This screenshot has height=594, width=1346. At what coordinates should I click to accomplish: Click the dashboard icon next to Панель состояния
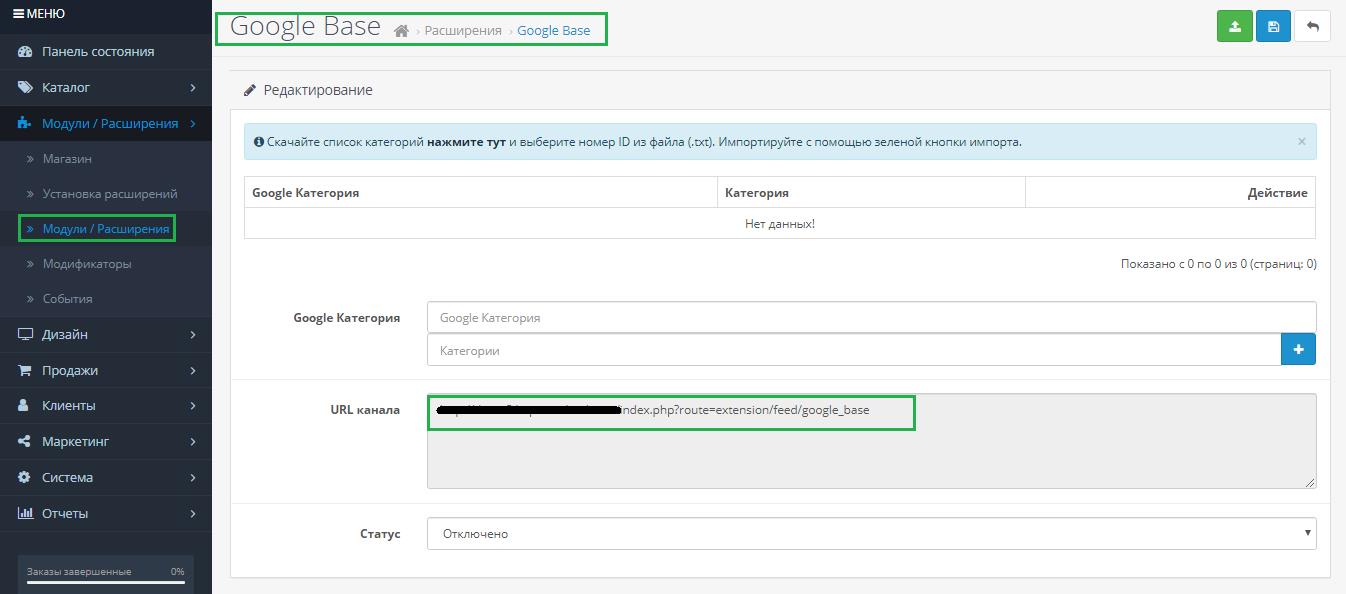(x=25, y=51)
